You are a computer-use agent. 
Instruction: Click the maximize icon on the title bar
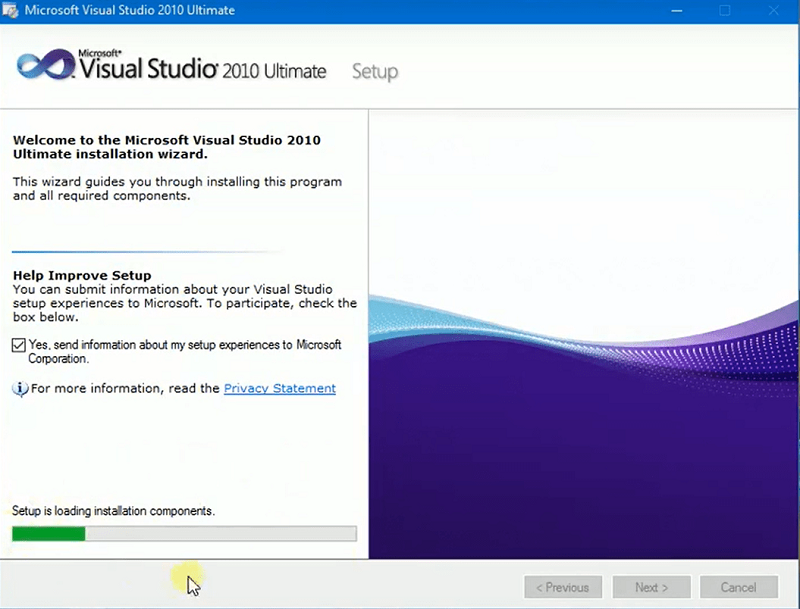pos(723,10)
